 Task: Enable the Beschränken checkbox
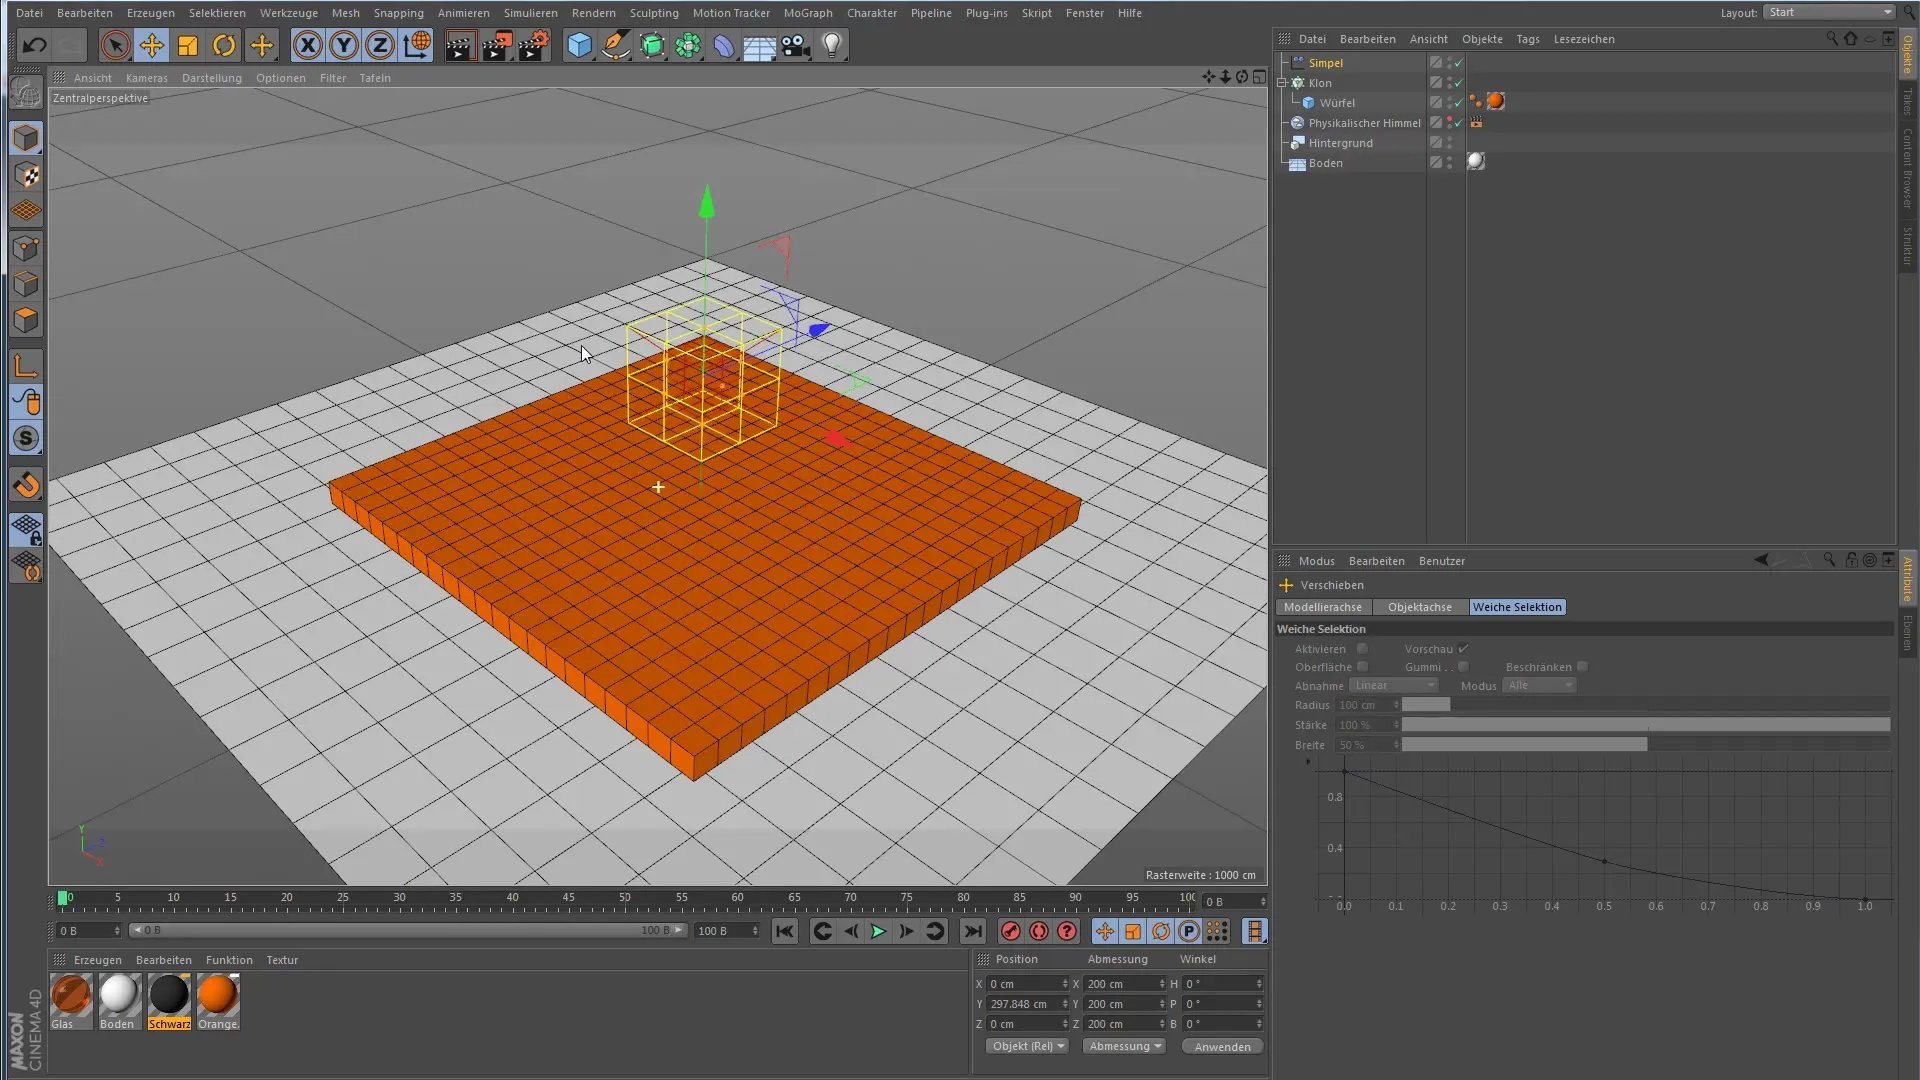click(x=1582, y=667)
